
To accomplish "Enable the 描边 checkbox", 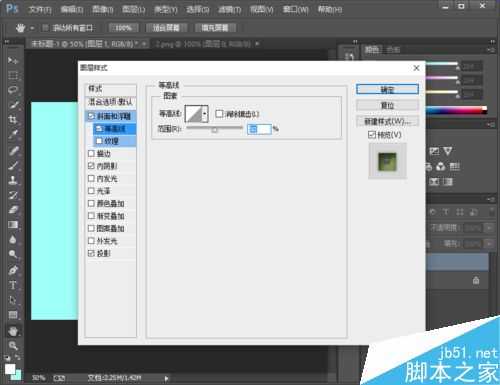I will [91, 153].
